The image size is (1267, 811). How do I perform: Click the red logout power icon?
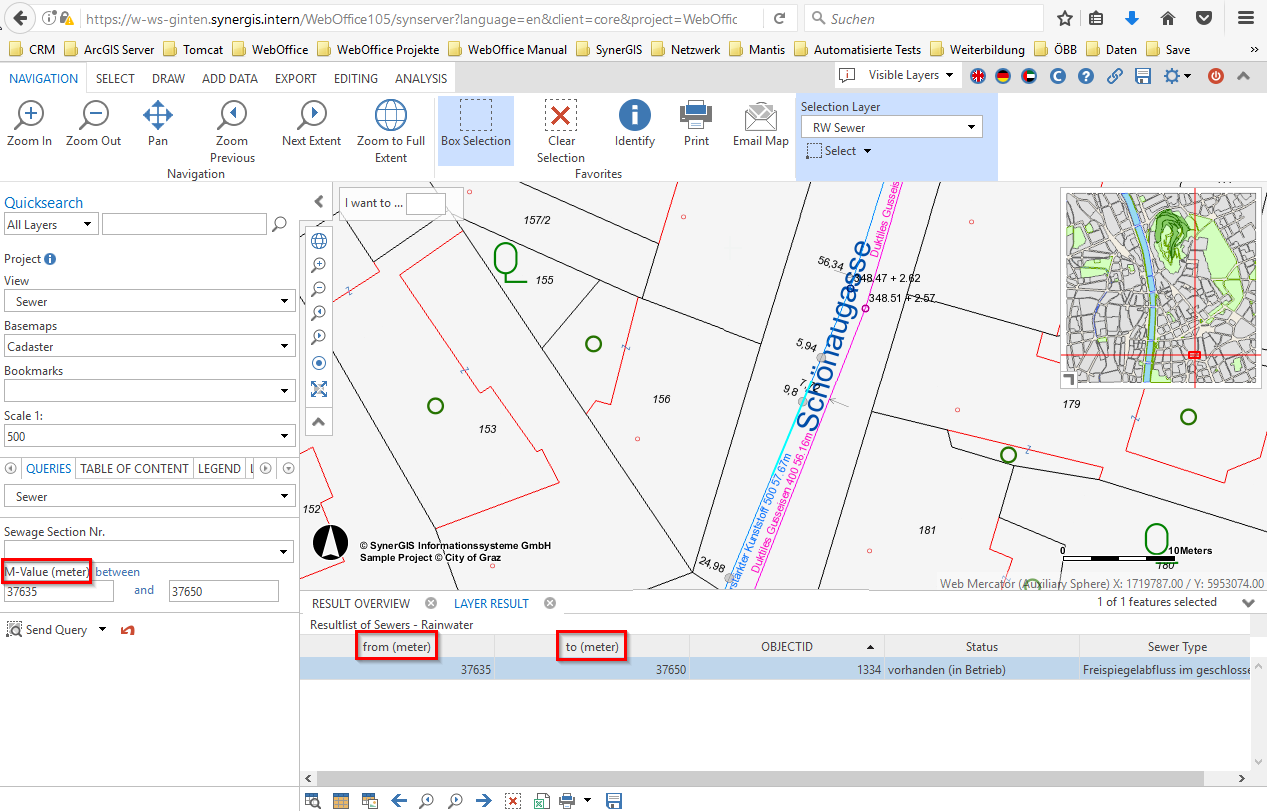point(1216,76)
